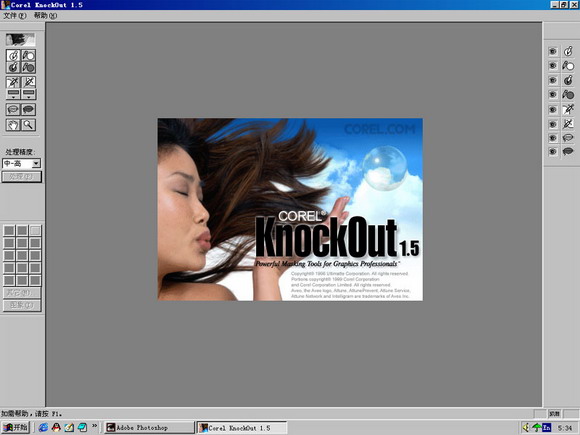This screenshot has width=580, height=435.
Task: Toggle eye beside white-circle pen in right panel
Action: point(553,51)
